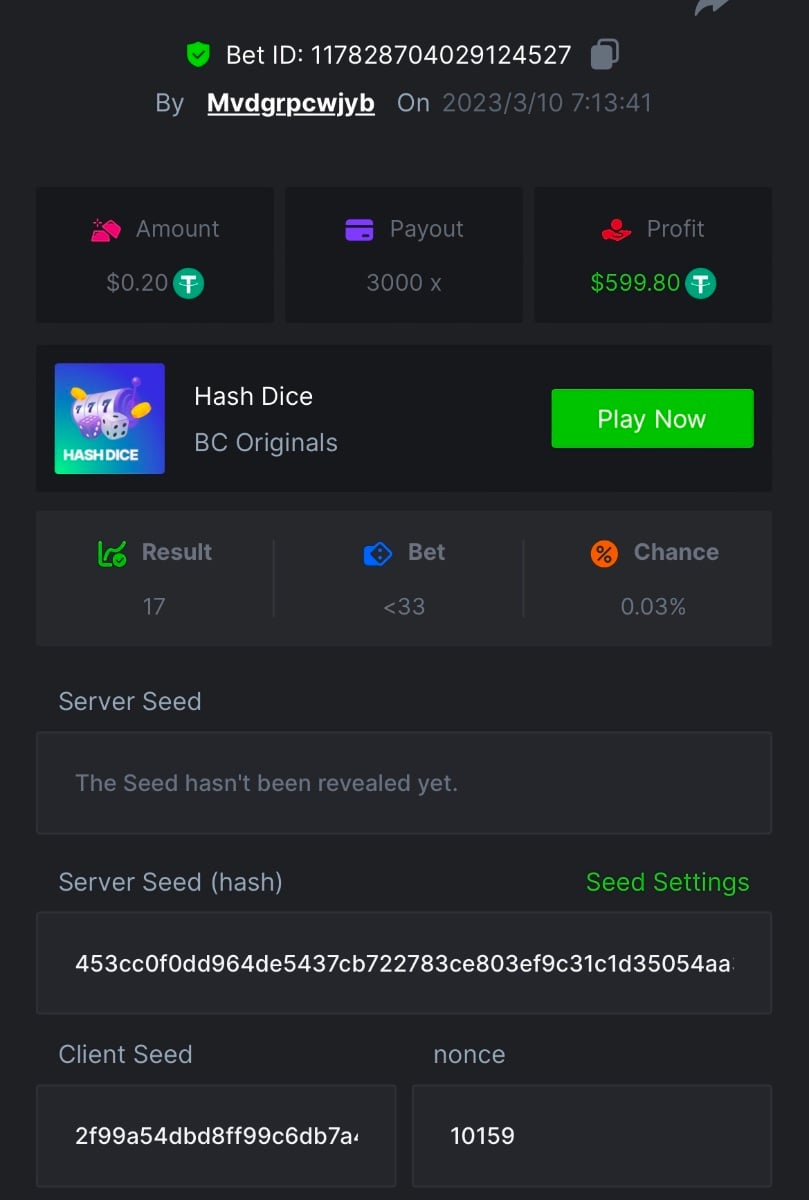The image size is (809, 1200).
Task: Select the Server Seed hash field
Action: pos(404,963)
